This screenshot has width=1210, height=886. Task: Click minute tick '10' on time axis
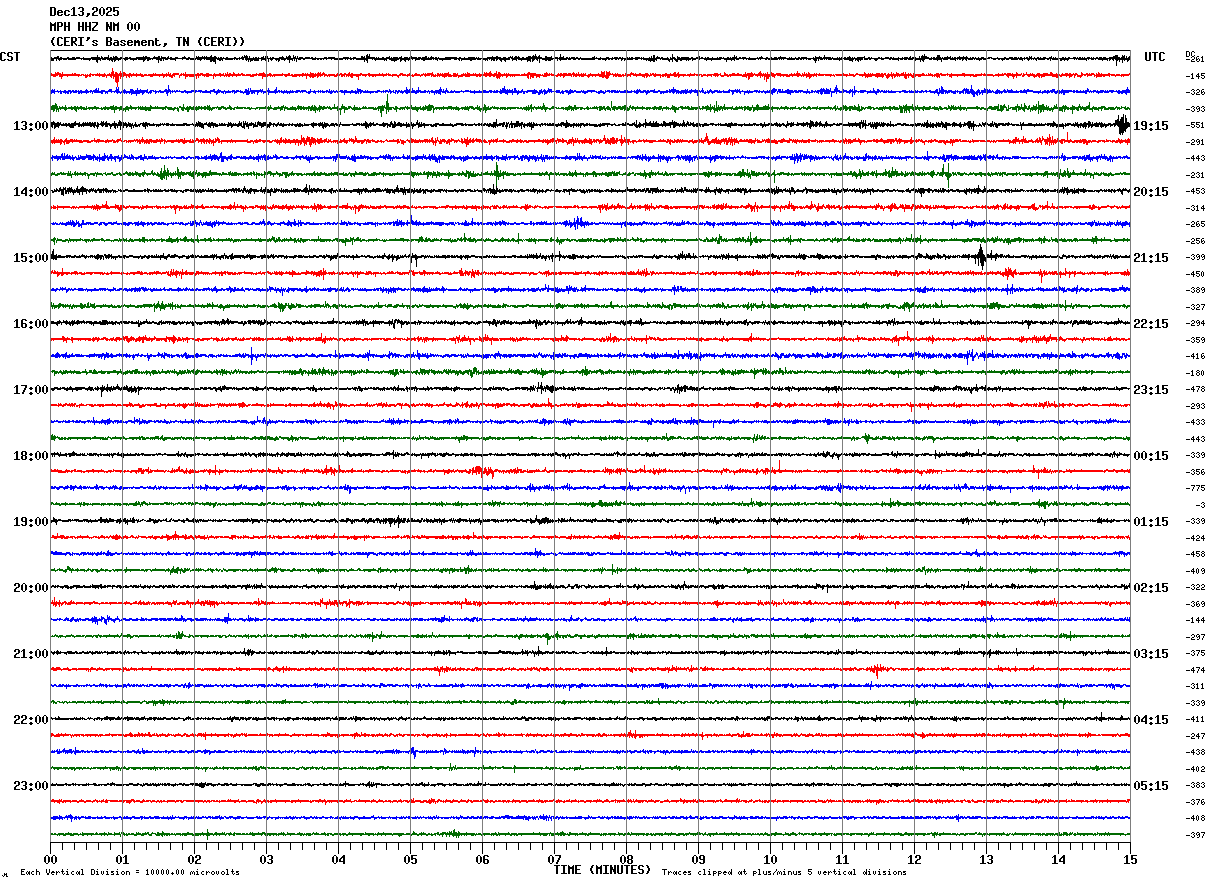[x=770, y=859]
